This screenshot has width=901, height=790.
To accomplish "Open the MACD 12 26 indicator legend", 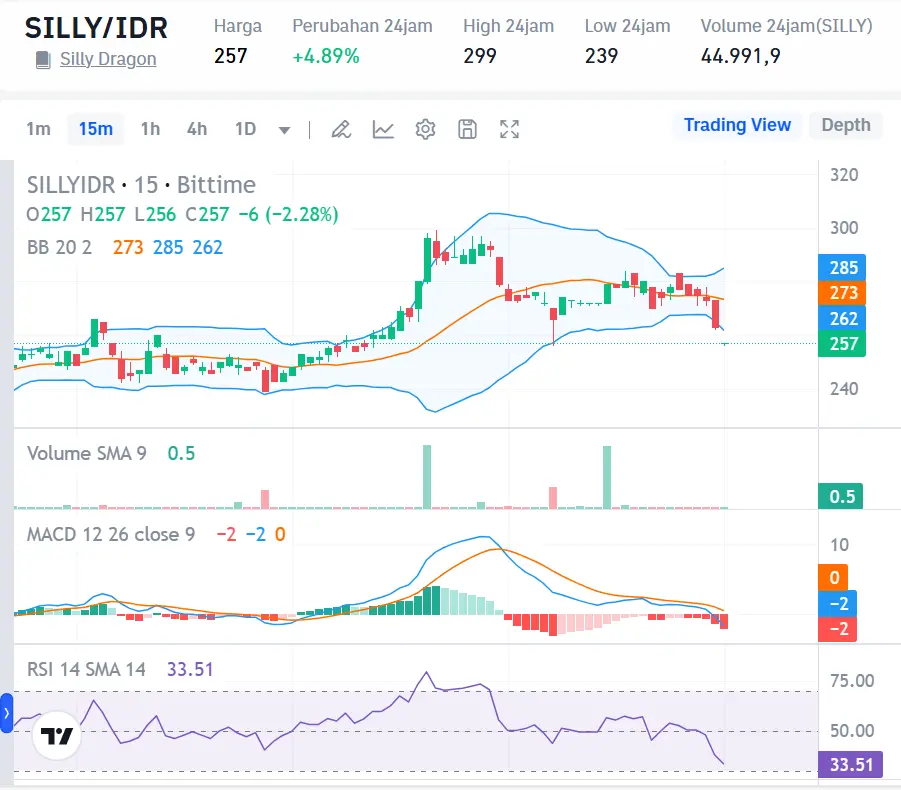I will pos(110,535).
